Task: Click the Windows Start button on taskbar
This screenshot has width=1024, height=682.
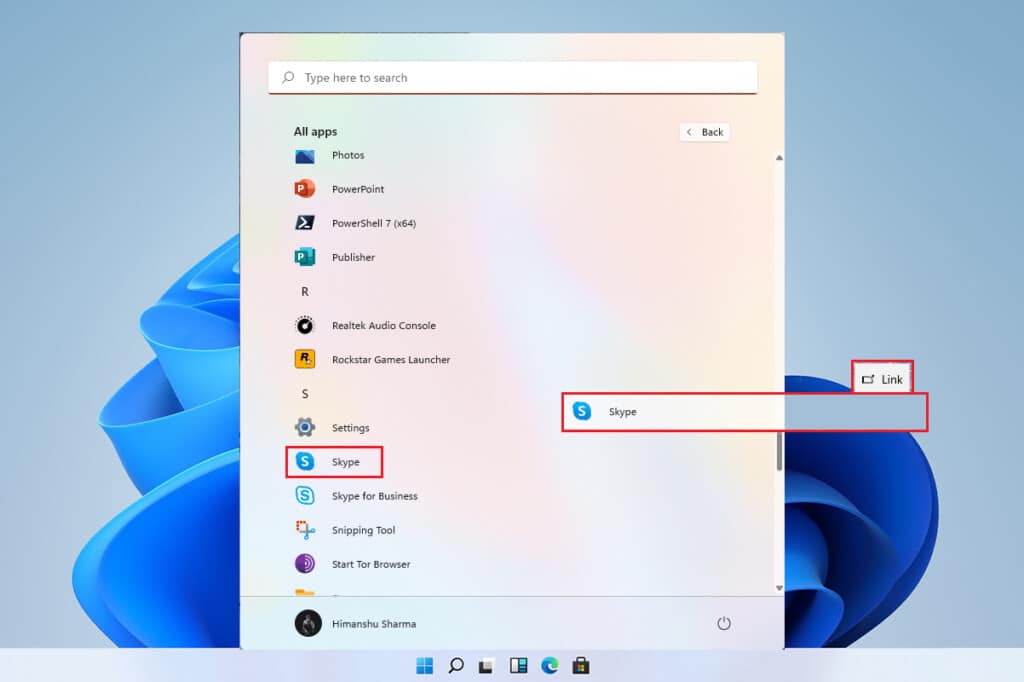Action: click(424, 665)
